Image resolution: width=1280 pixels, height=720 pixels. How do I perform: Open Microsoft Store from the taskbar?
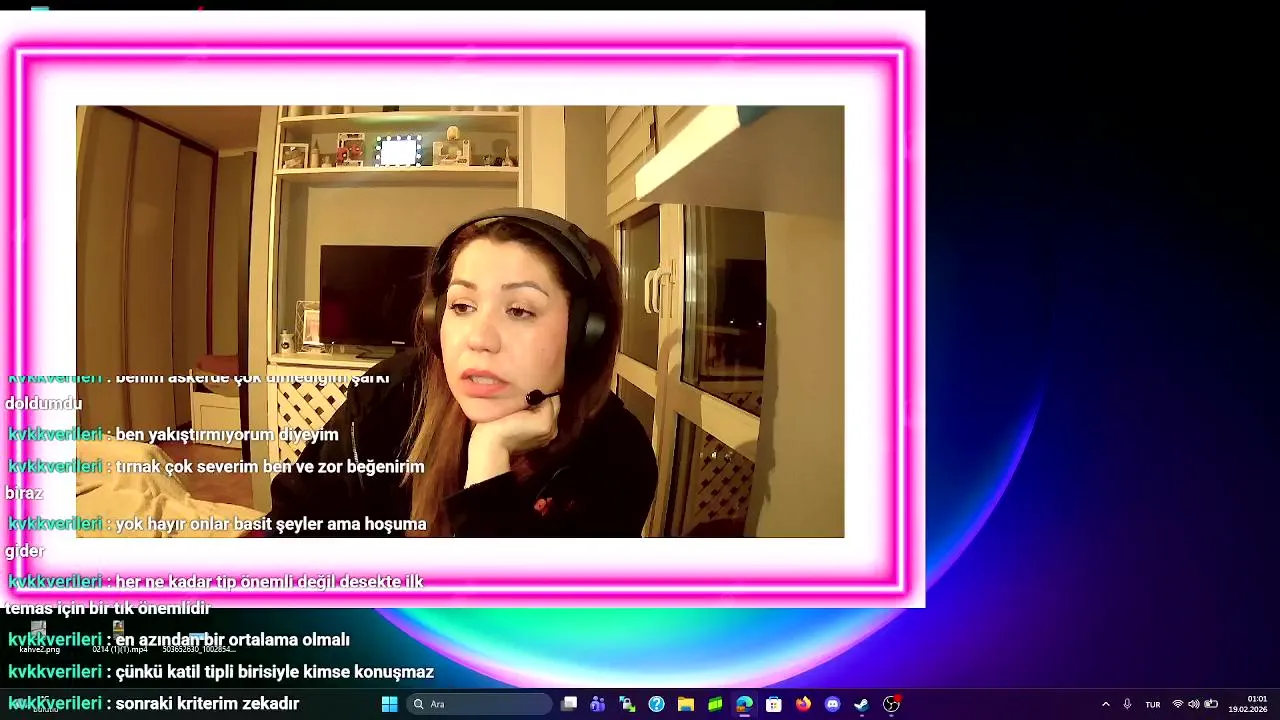[774, 704]
